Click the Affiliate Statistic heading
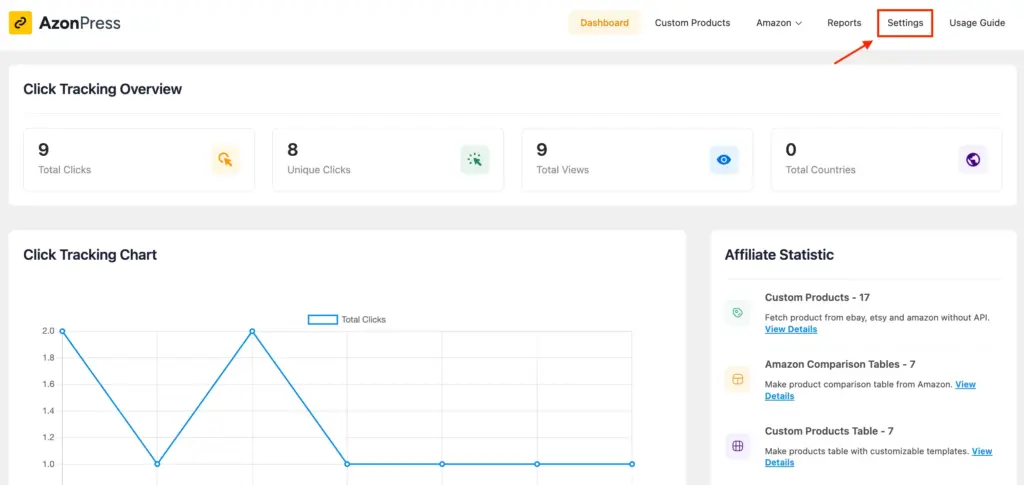 pos(779,255)
